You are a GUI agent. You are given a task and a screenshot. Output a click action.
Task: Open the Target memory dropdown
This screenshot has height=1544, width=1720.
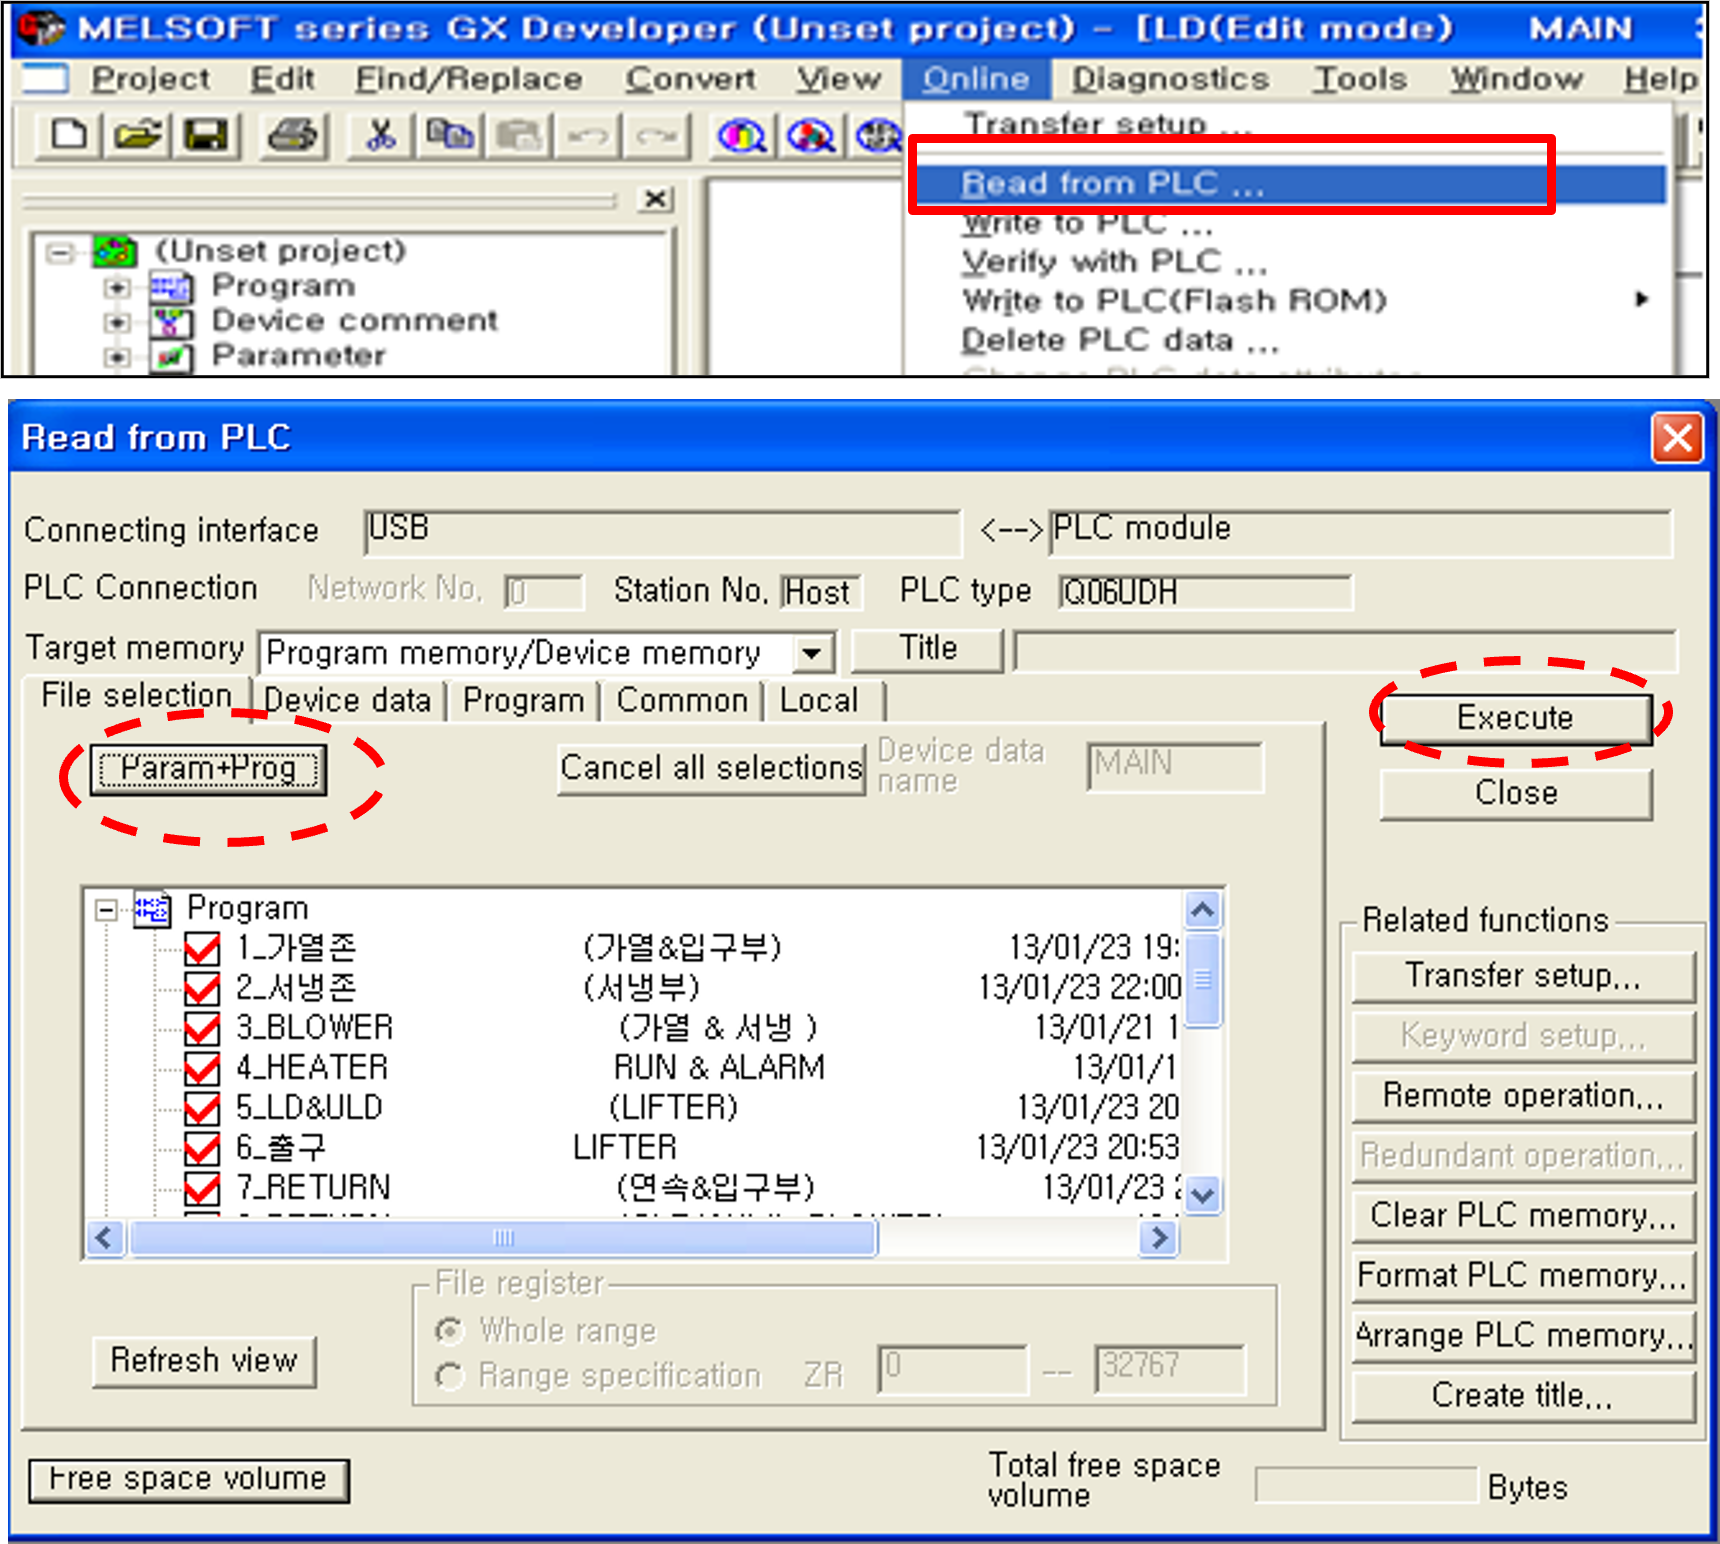click(812, 654)
